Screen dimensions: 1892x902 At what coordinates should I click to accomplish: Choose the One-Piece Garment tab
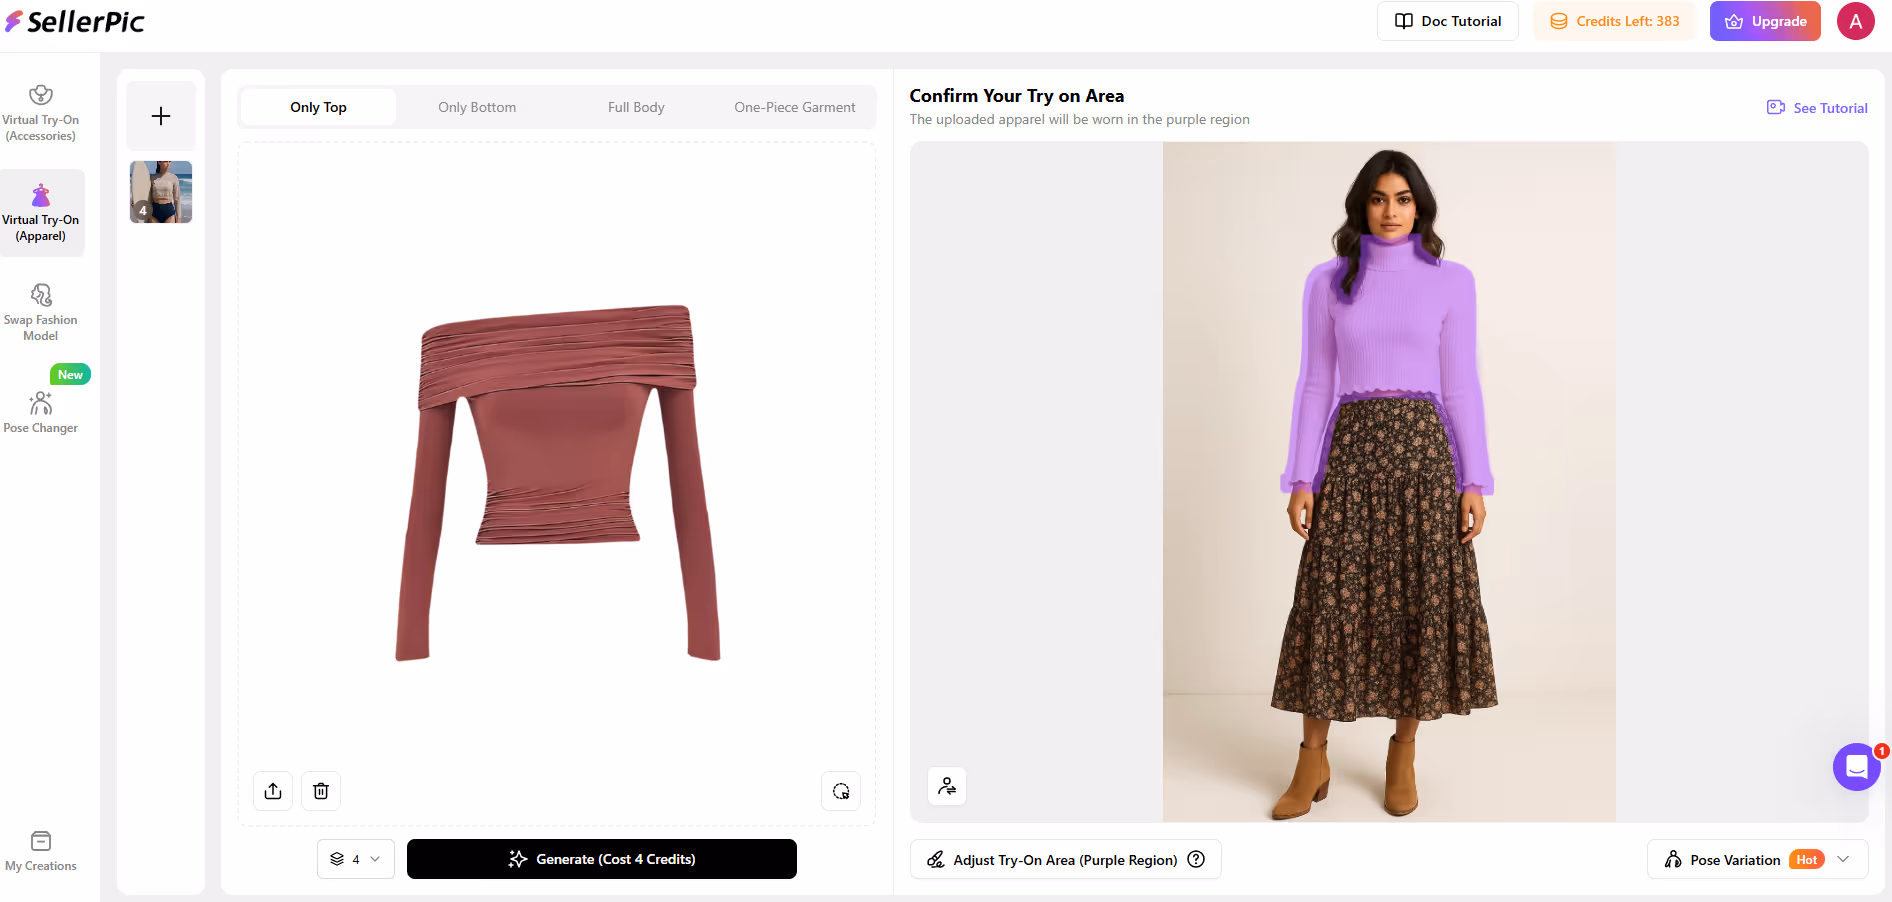coord(795,107)
